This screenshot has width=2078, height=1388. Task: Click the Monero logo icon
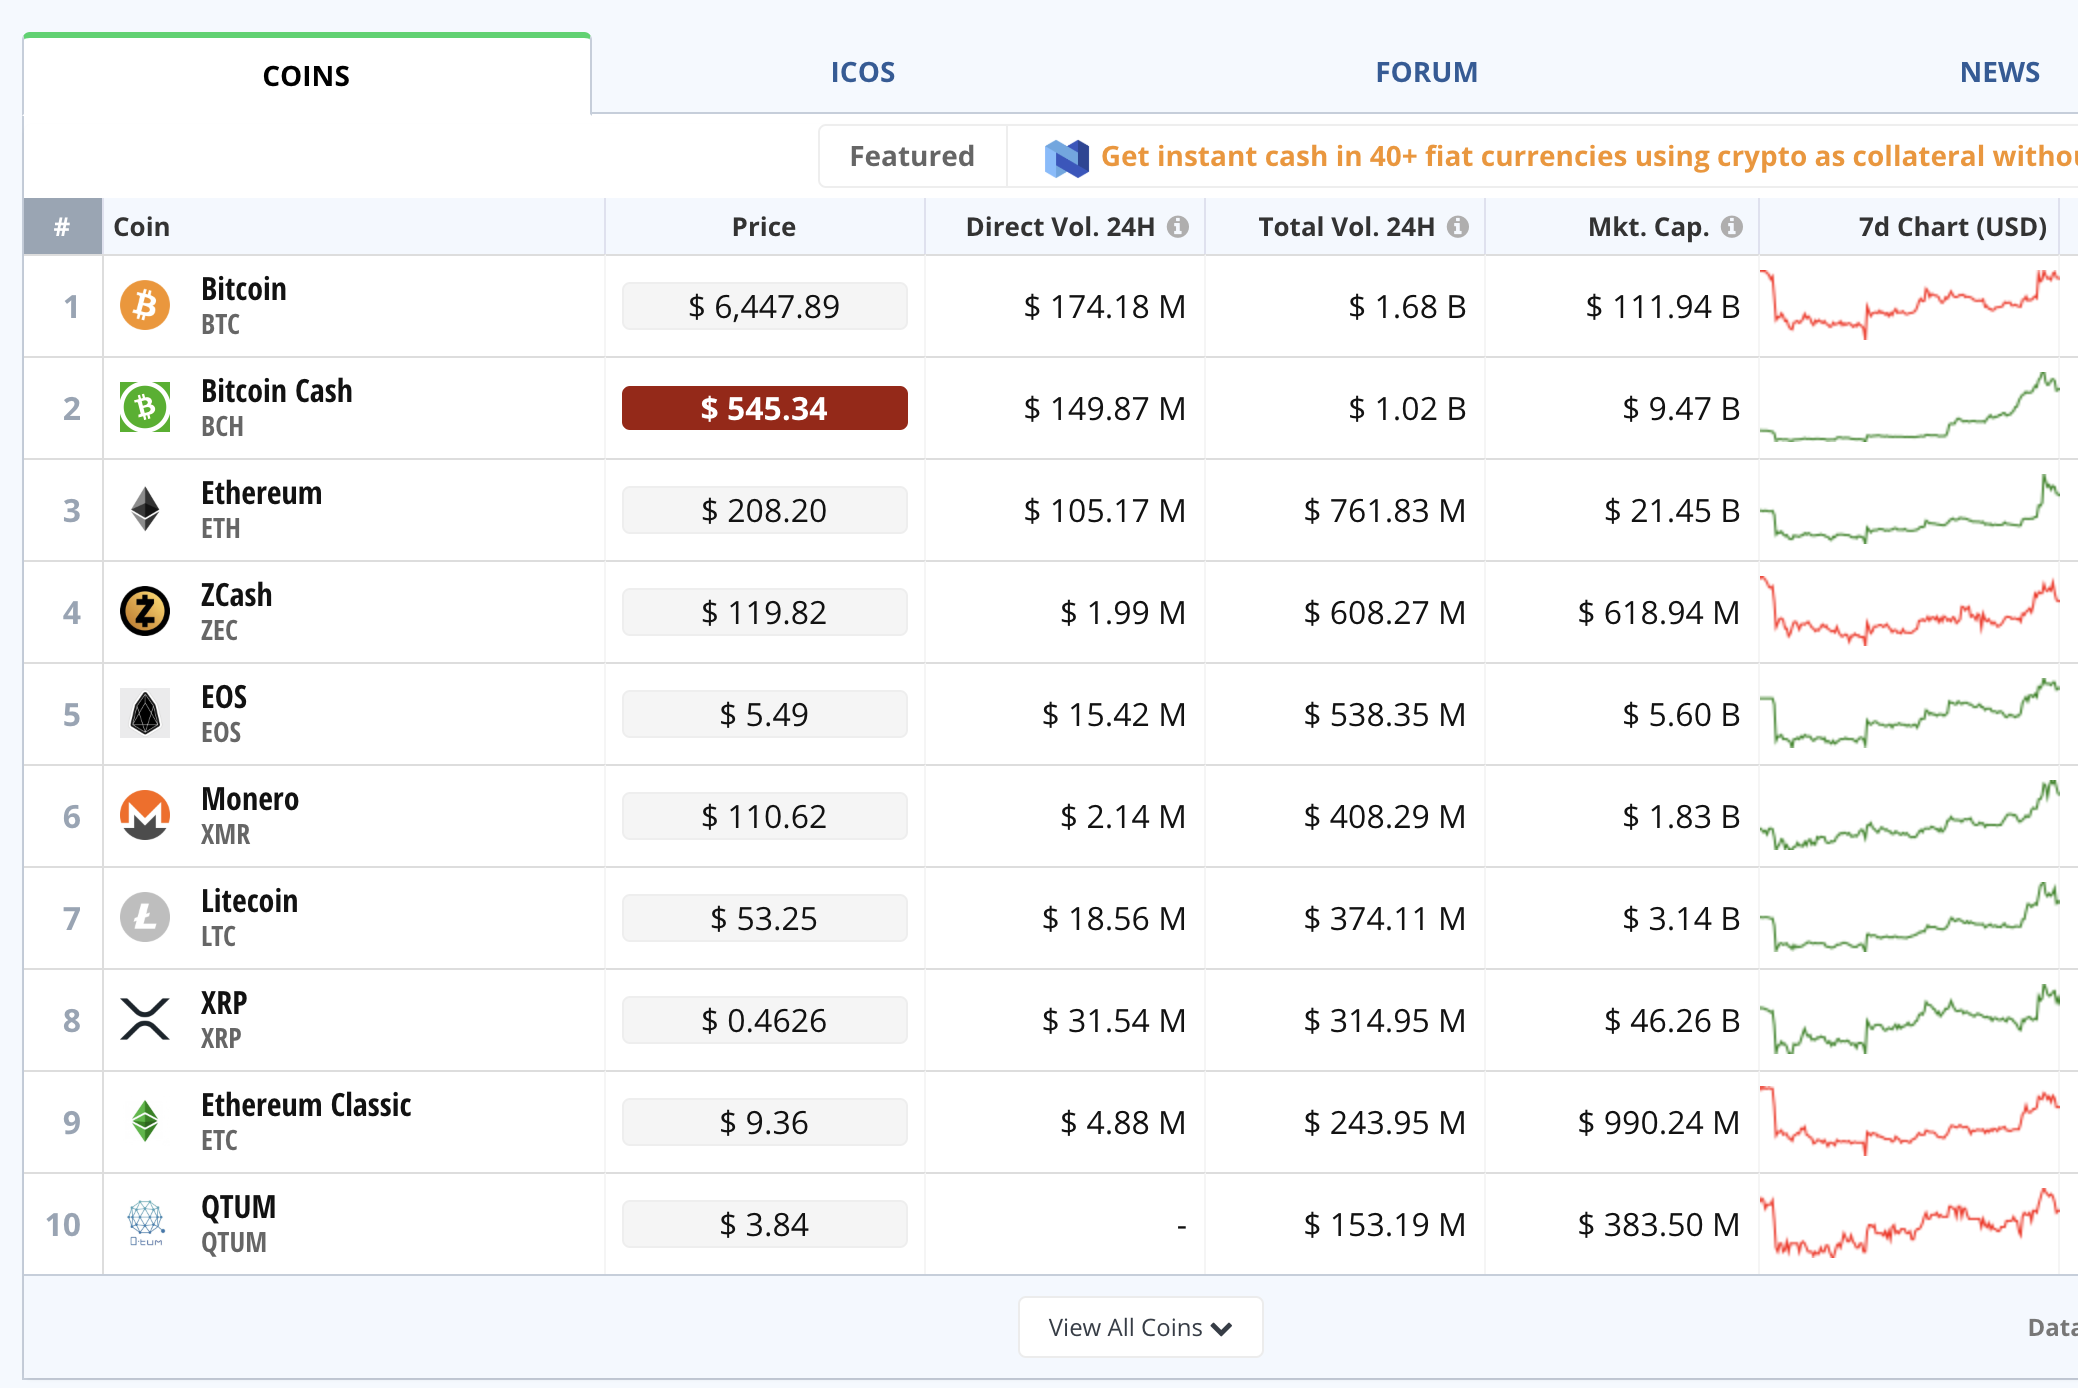pyautogui.click(x=145, y=815)
